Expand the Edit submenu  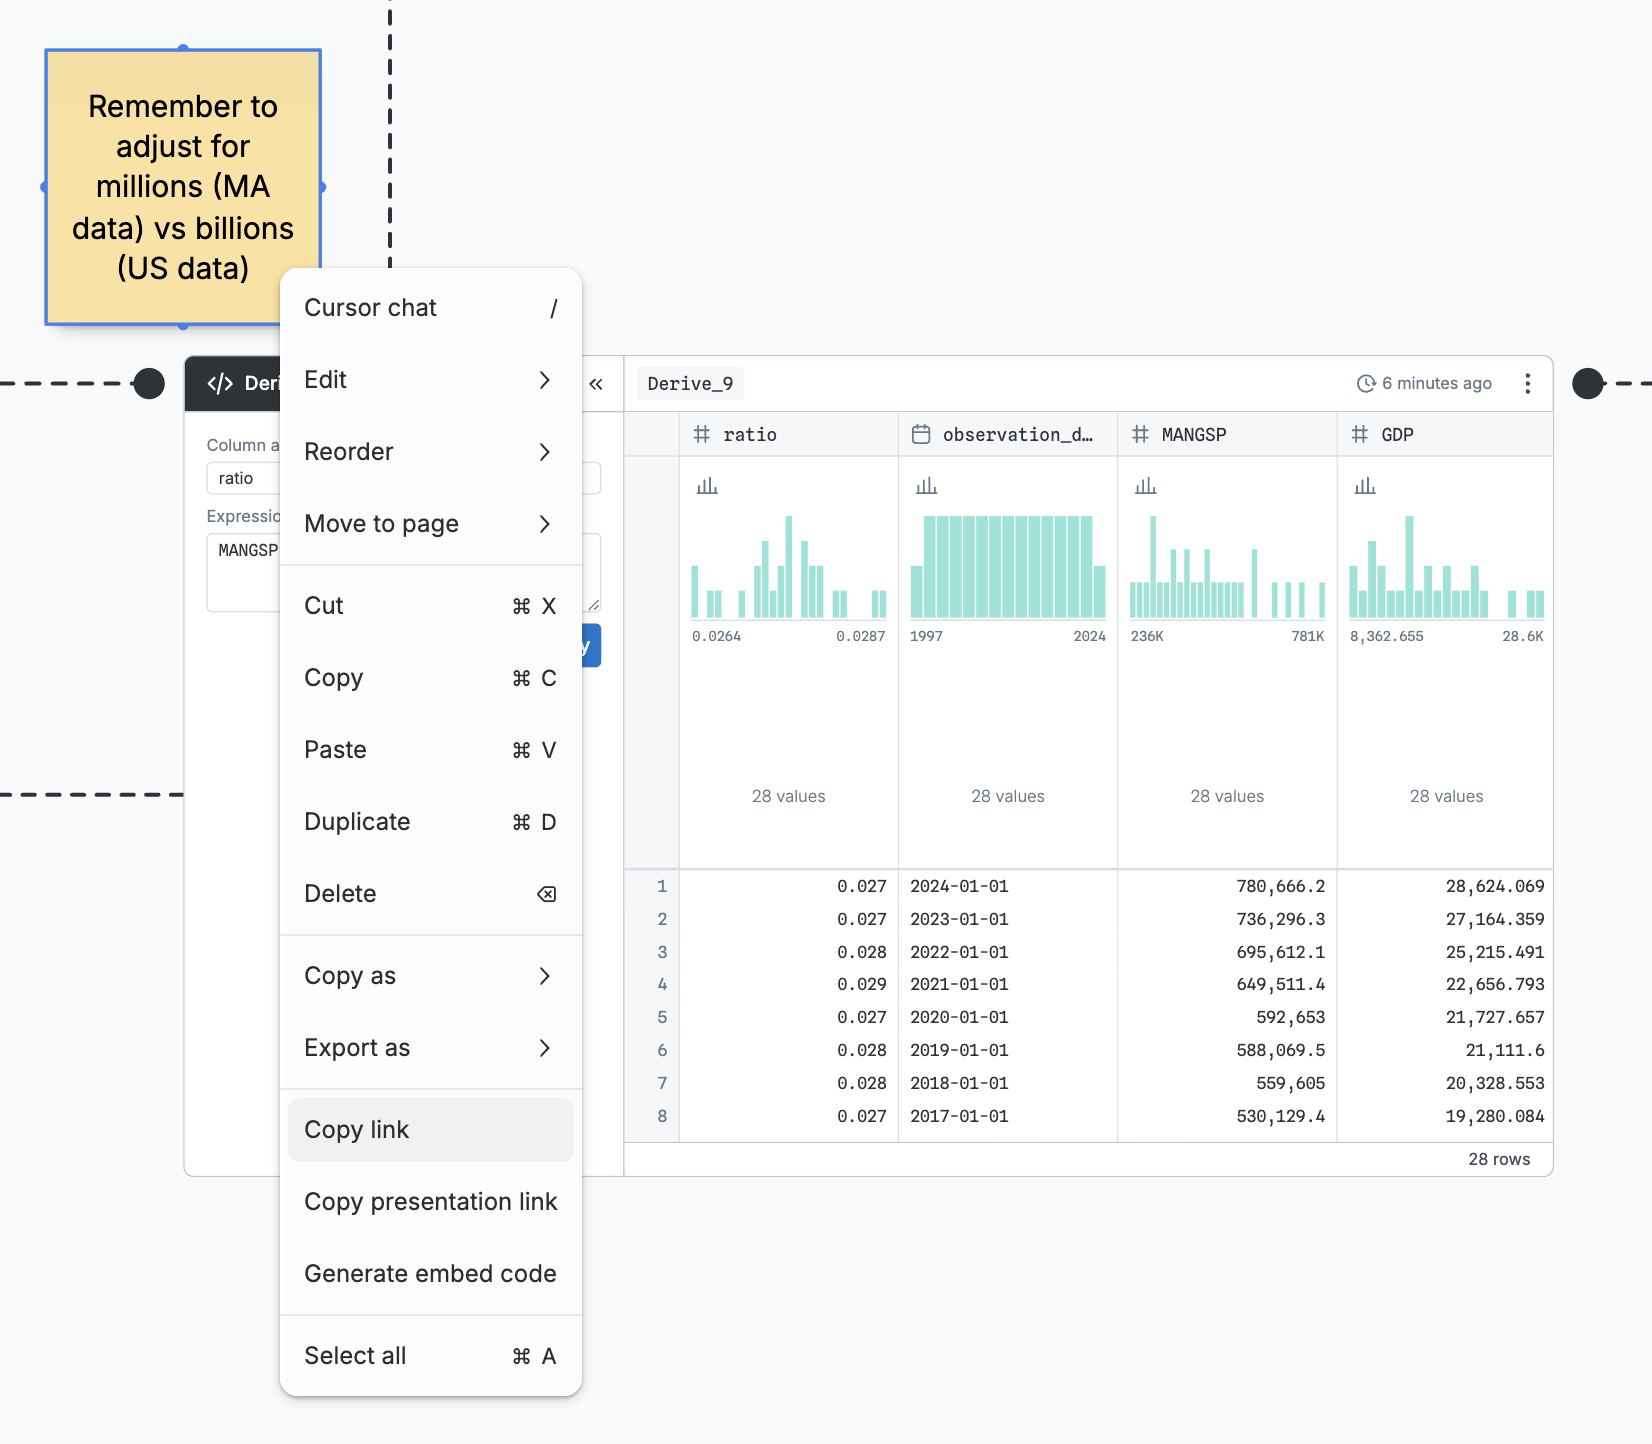(x=430, y=380)
